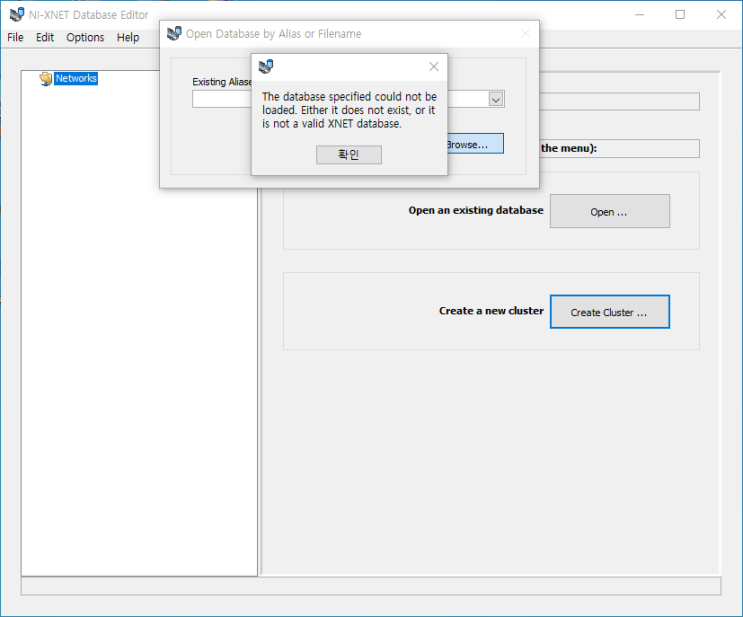The image size is (743, 617).
Task: Click the Open Database dialog title icon
Action: (174, 33)
